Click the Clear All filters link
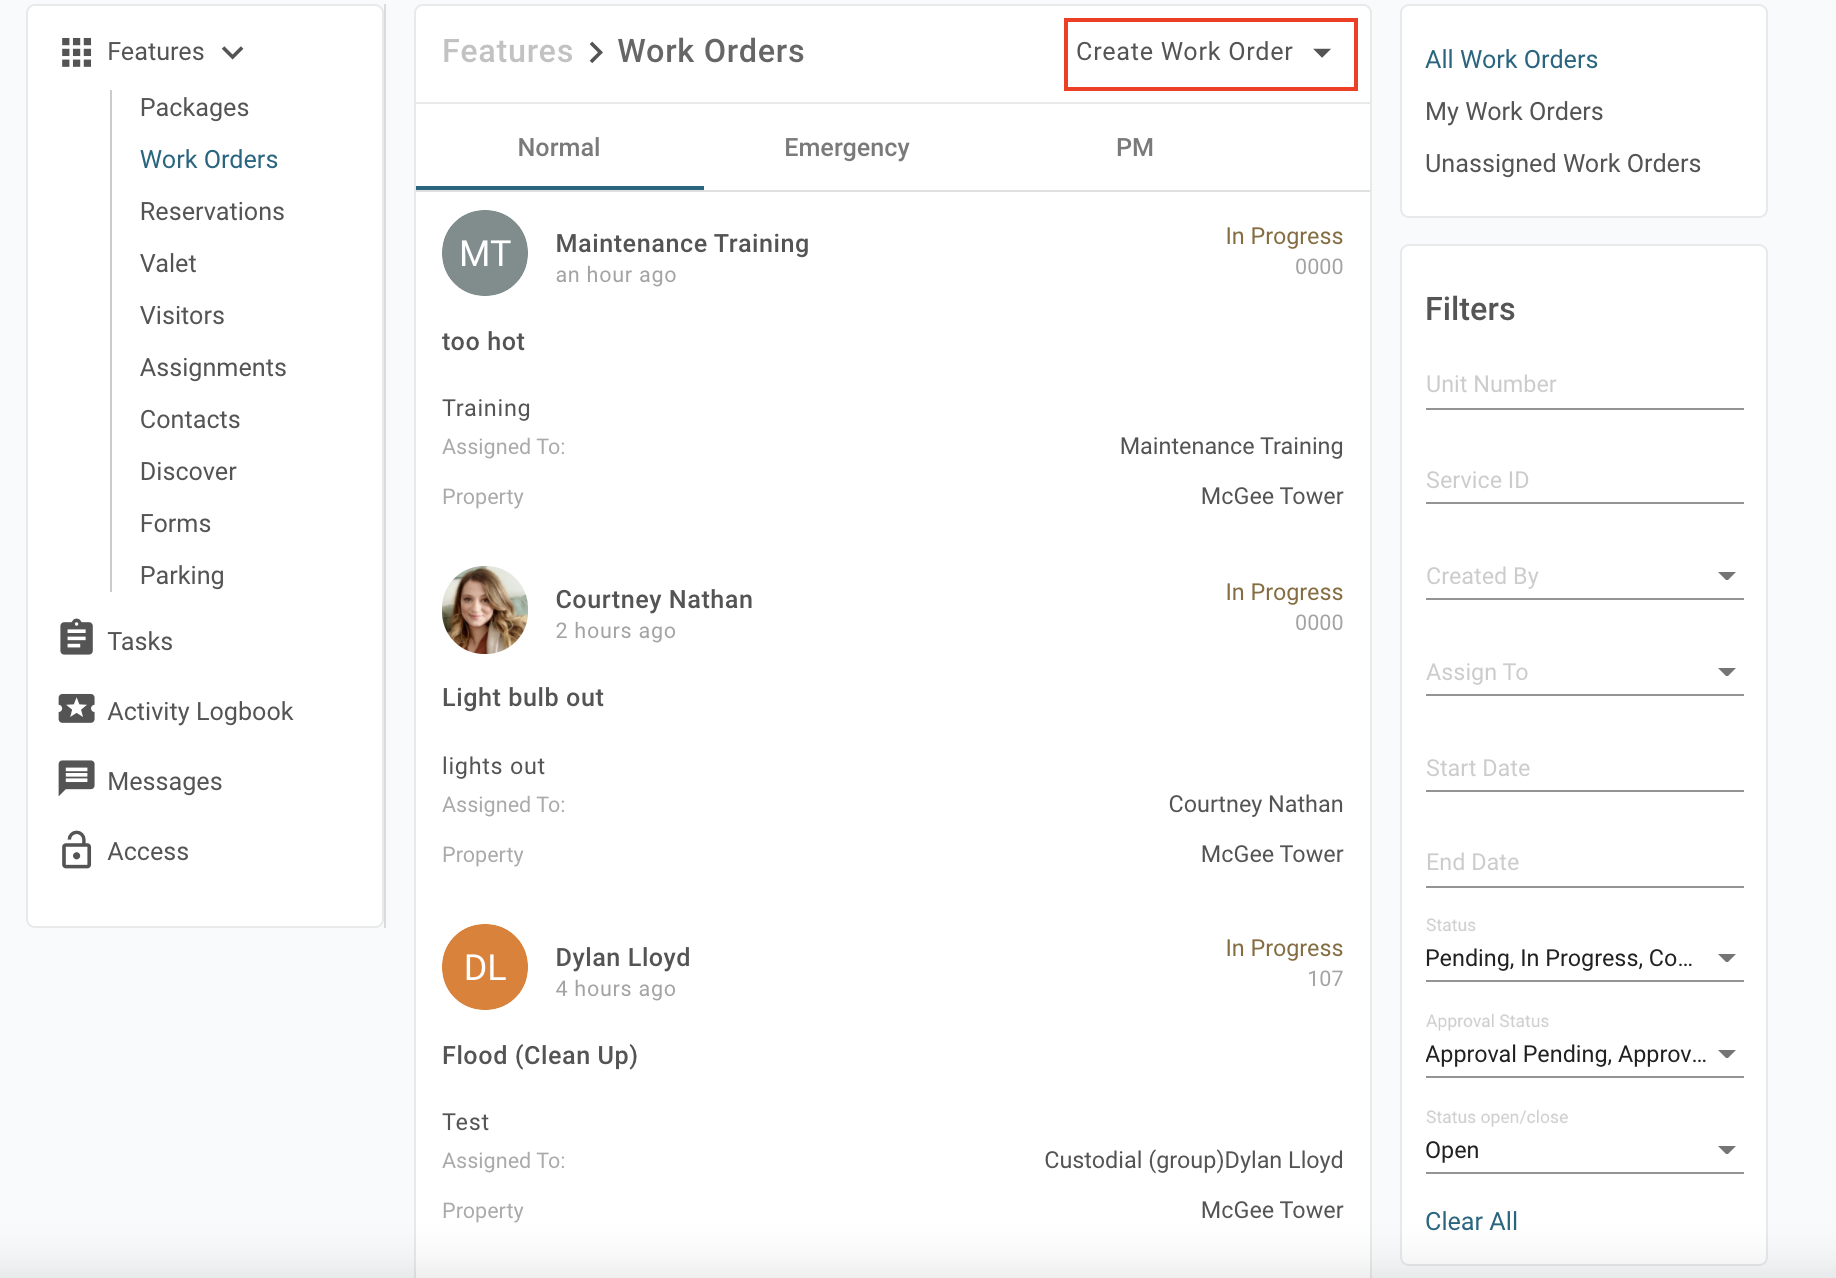The height and width of the screenshot is (1278, 1836). [1471, 1221]
